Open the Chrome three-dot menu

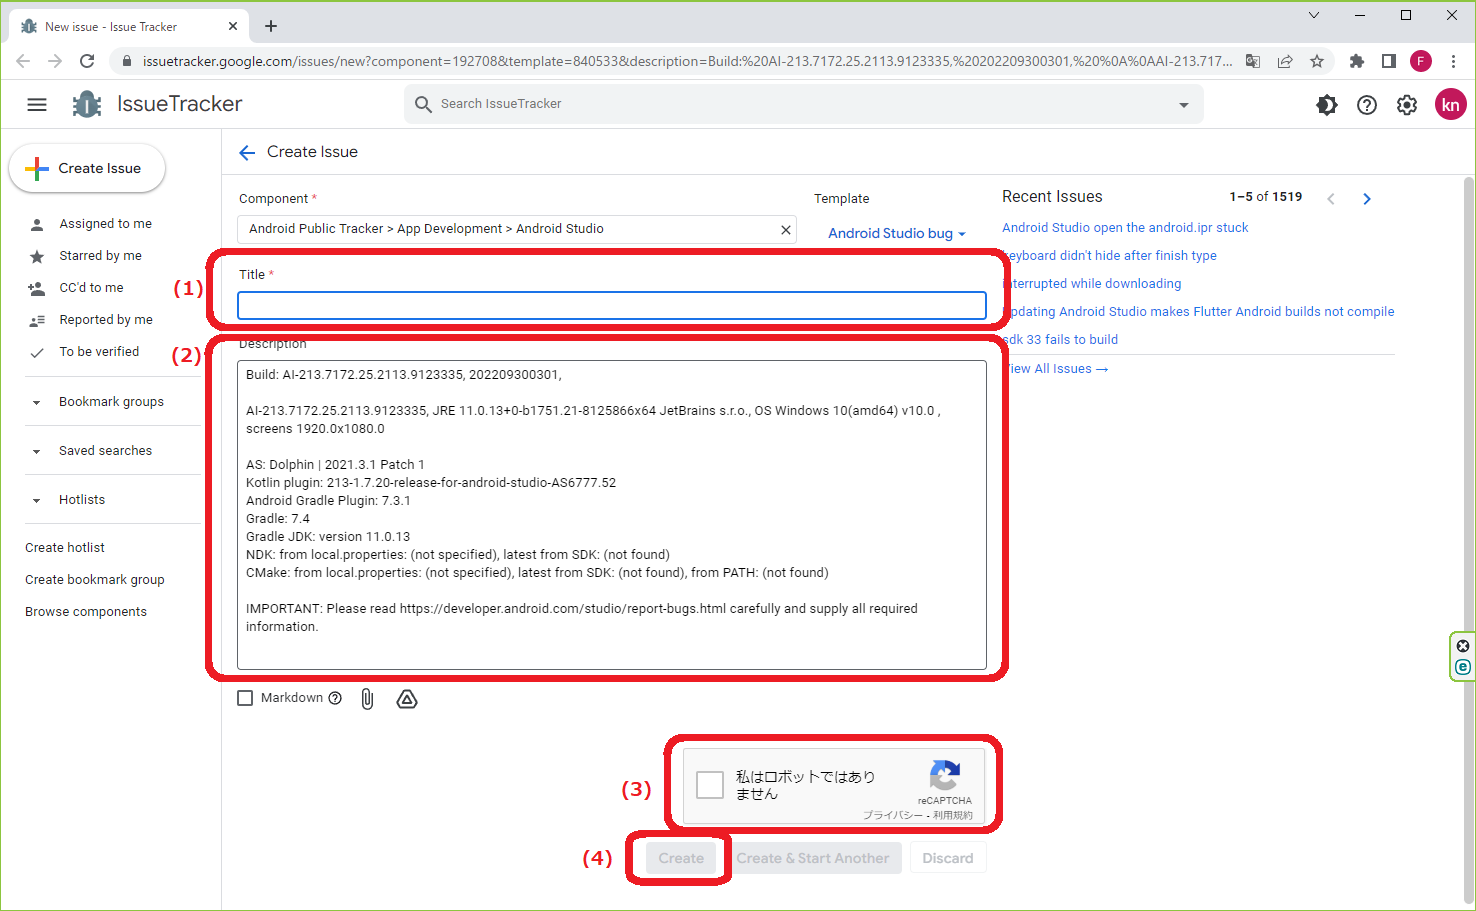[x=1453, y=61]
